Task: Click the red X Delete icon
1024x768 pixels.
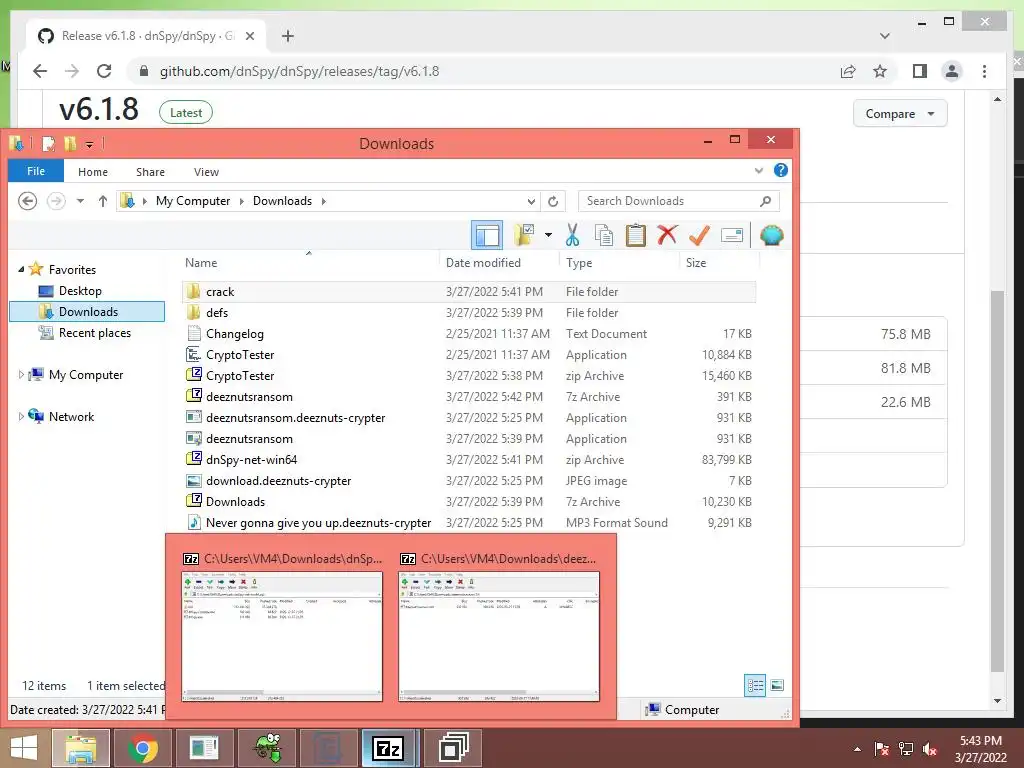Action: tap(667, 235)
